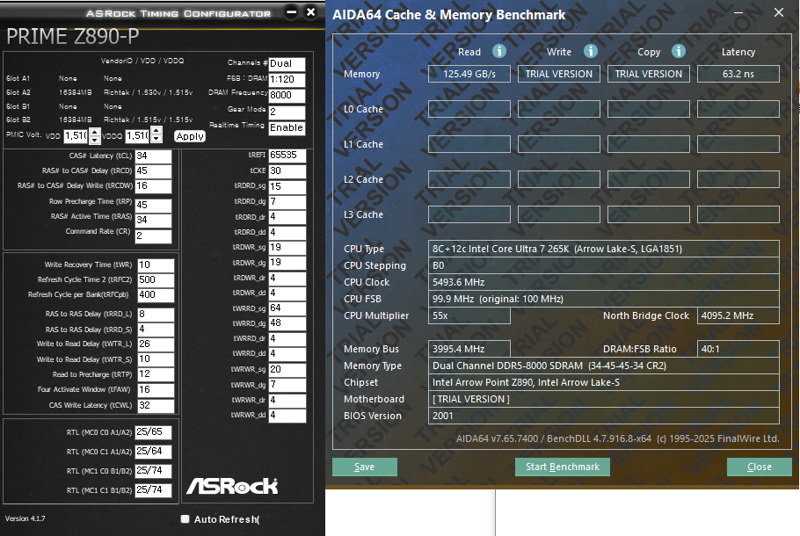This screenshot has width=800, height=536.
Task: Click RTL MC1 C1 B1/B2 field
Action: (153, 491)
